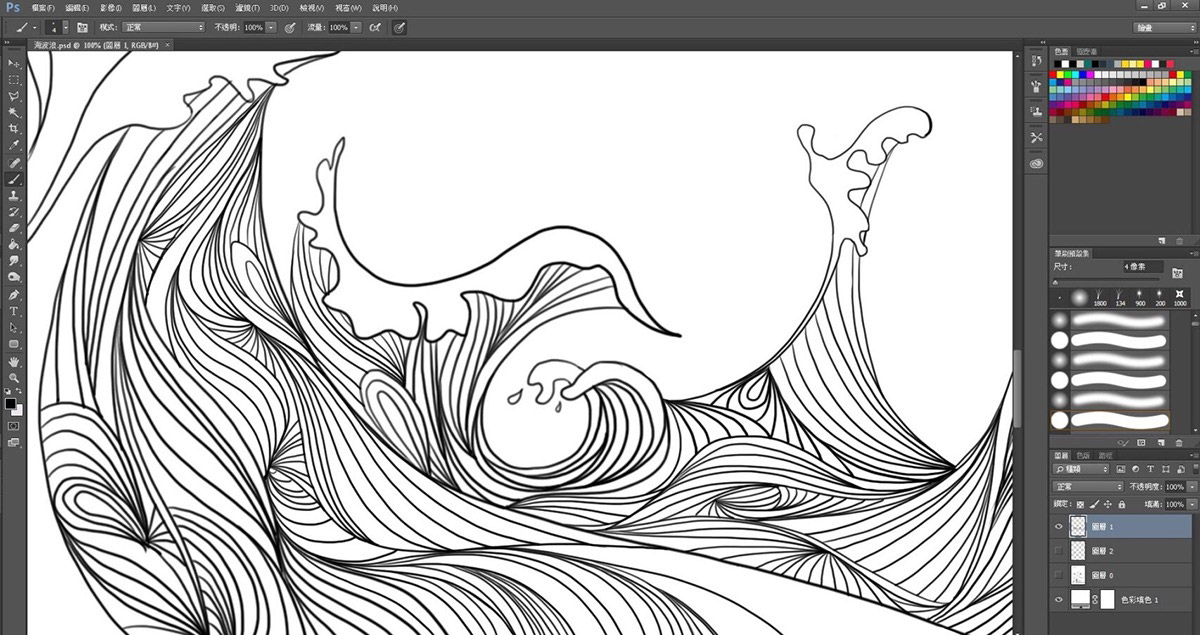Expand the 不透明 opacity dropdown in options bar
Image resolution: width=1200 pixels, height=635 pixels.
click(271, 28)
